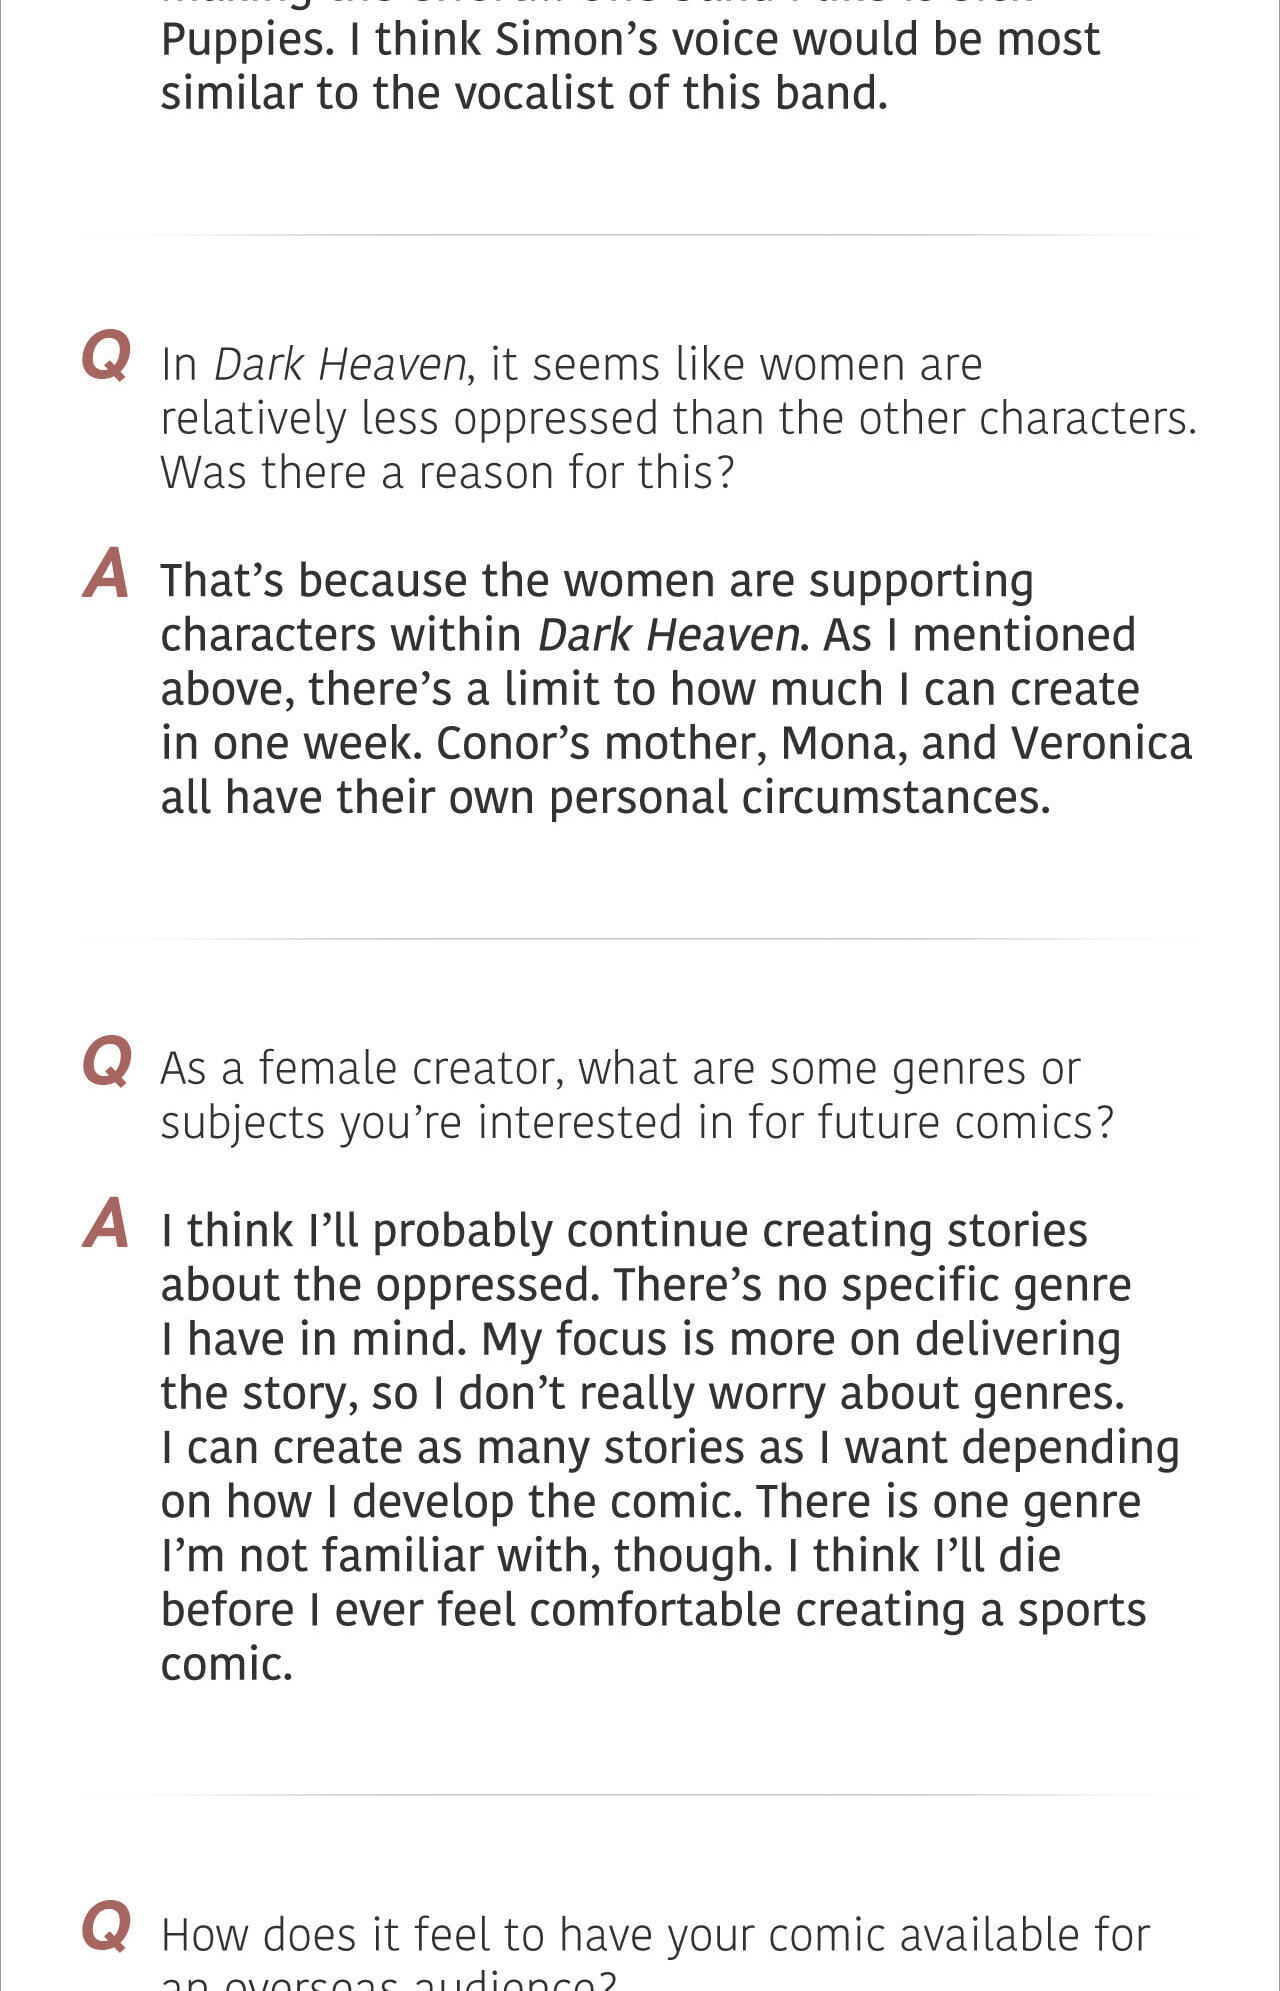Click the A icon beside "I think I'll probably continue"
1280x1991 pixels.
click(106, 1223)
